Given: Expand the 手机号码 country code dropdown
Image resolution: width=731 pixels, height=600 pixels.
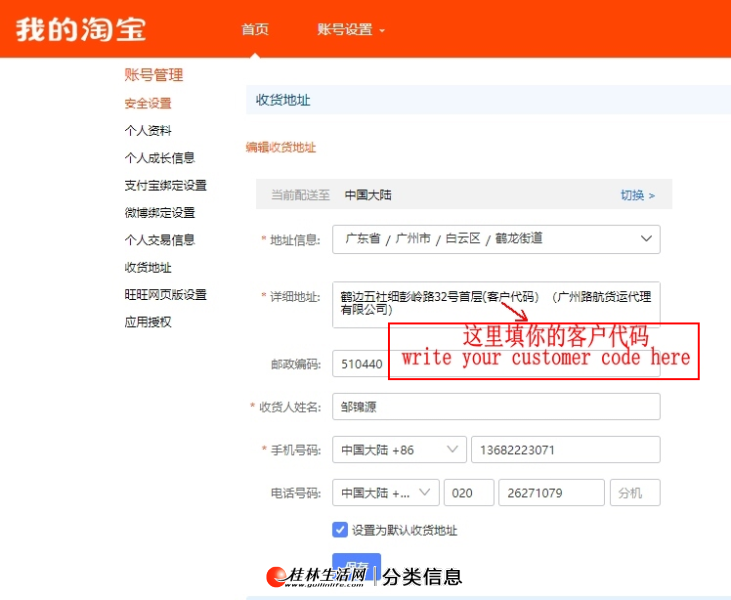Looking at the screenshot, I should coord(399,450).
